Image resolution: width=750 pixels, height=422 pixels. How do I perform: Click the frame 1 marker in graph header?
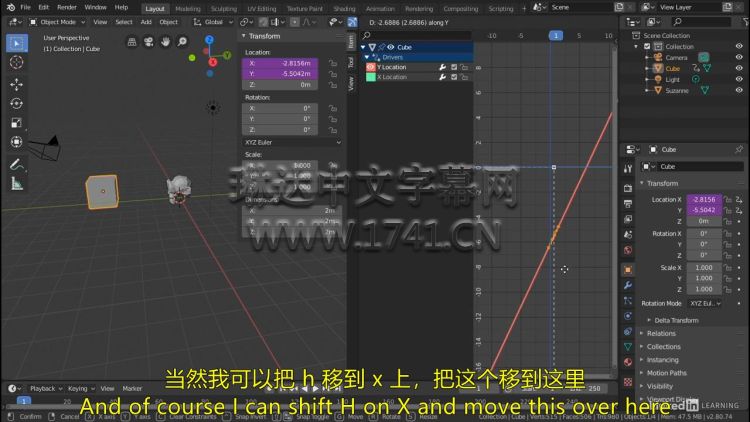(555, 35)
